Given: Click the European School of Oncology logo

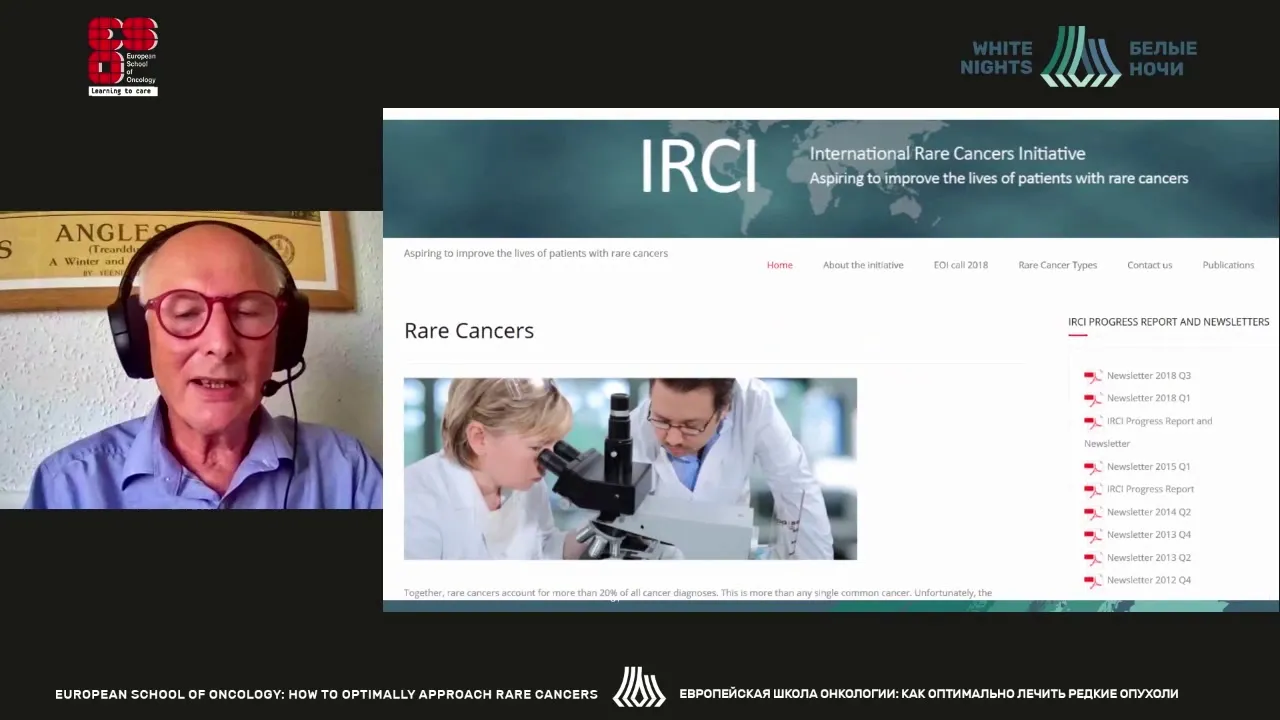Looking at the screenshot, I should pos(123,57).
